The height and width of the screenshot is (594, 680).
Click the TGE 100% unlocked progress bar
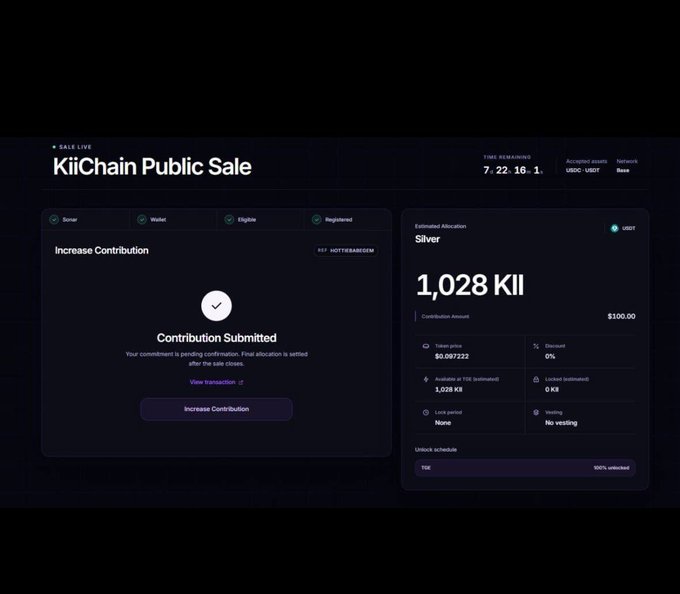pos(525,468)
